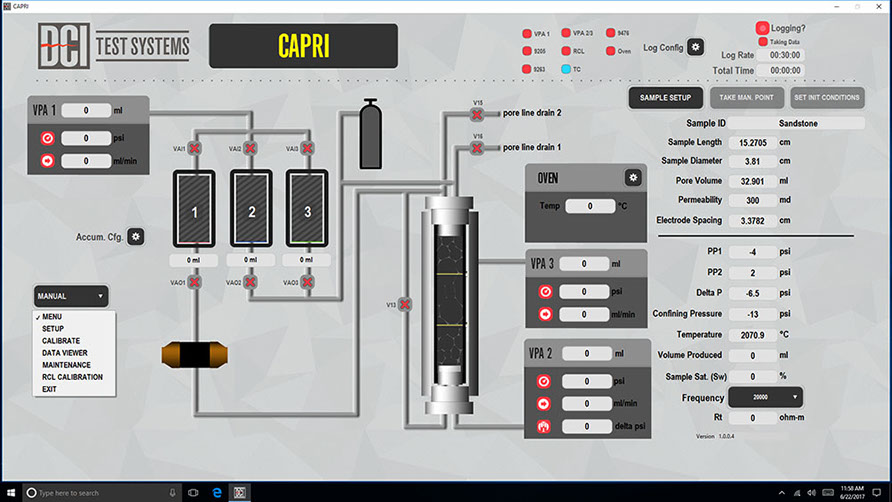Toggle the Logging indicator button
Viewport: 892px width, 502px height.
tap(762, 28)
